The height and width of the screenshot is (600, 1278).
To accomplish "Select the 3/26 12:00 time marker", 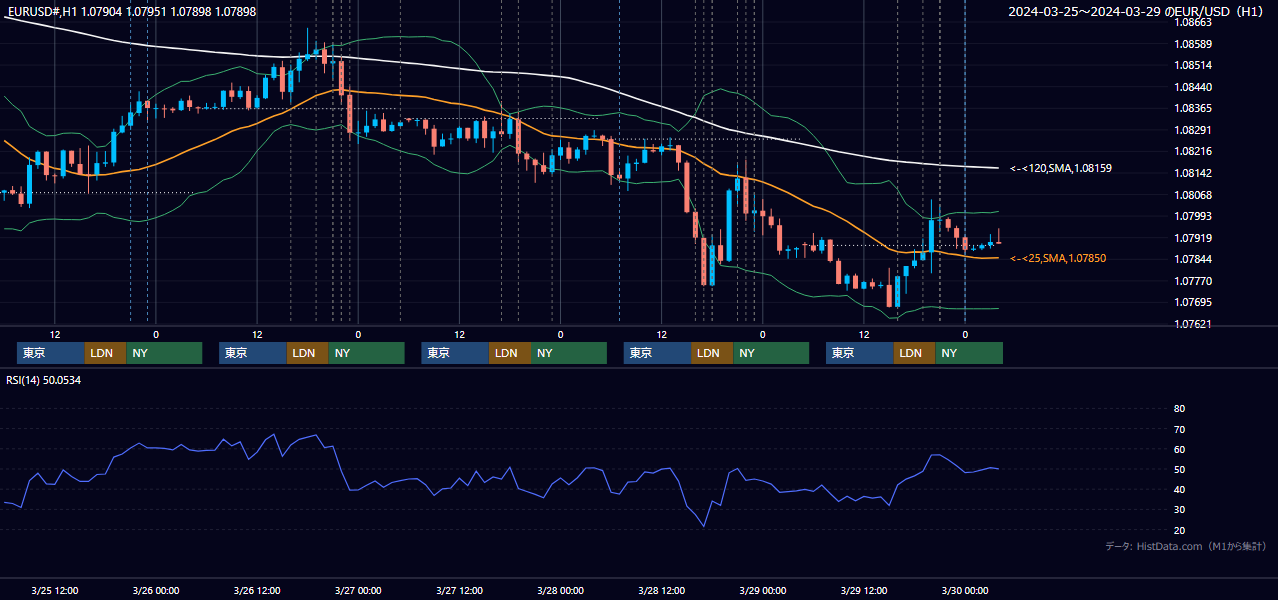I will click(x=257, y=590).
